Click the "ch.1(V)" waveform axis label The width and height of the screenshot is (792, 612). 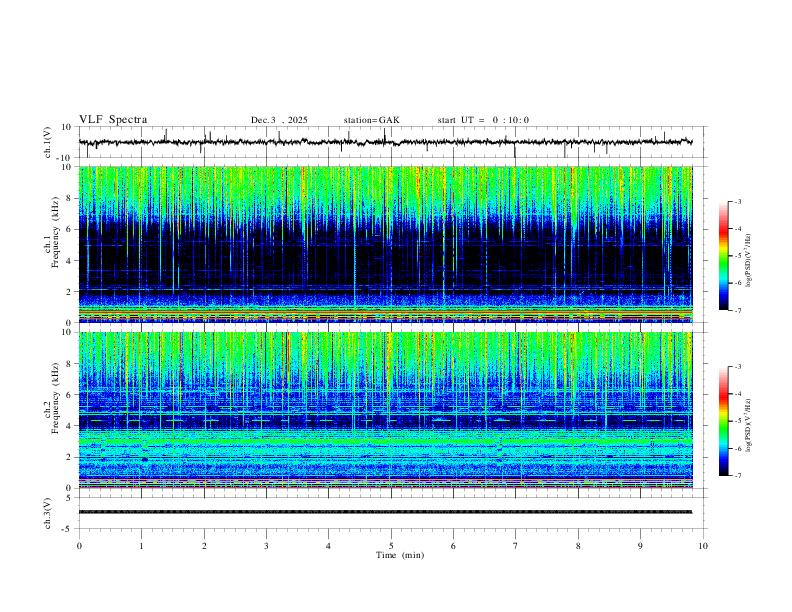click(48, 142)
